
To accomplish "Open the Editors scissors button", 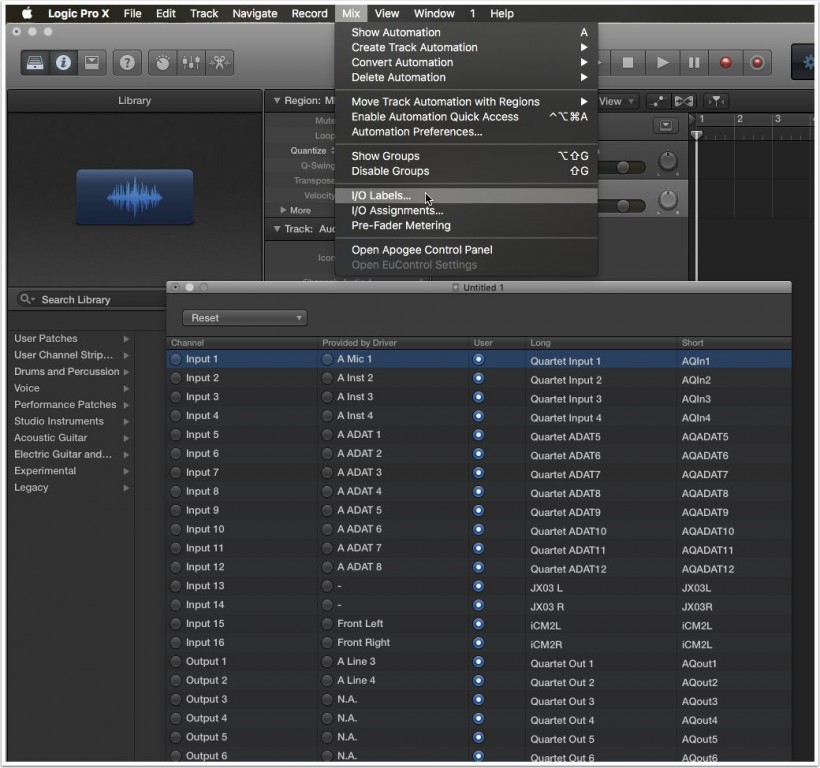I will point(220,63).
